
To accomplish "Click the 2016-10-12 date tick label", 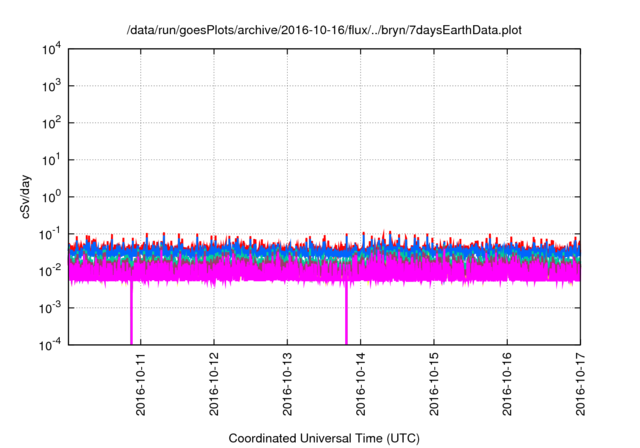I will pyautogui.click(x=214, y=384).
